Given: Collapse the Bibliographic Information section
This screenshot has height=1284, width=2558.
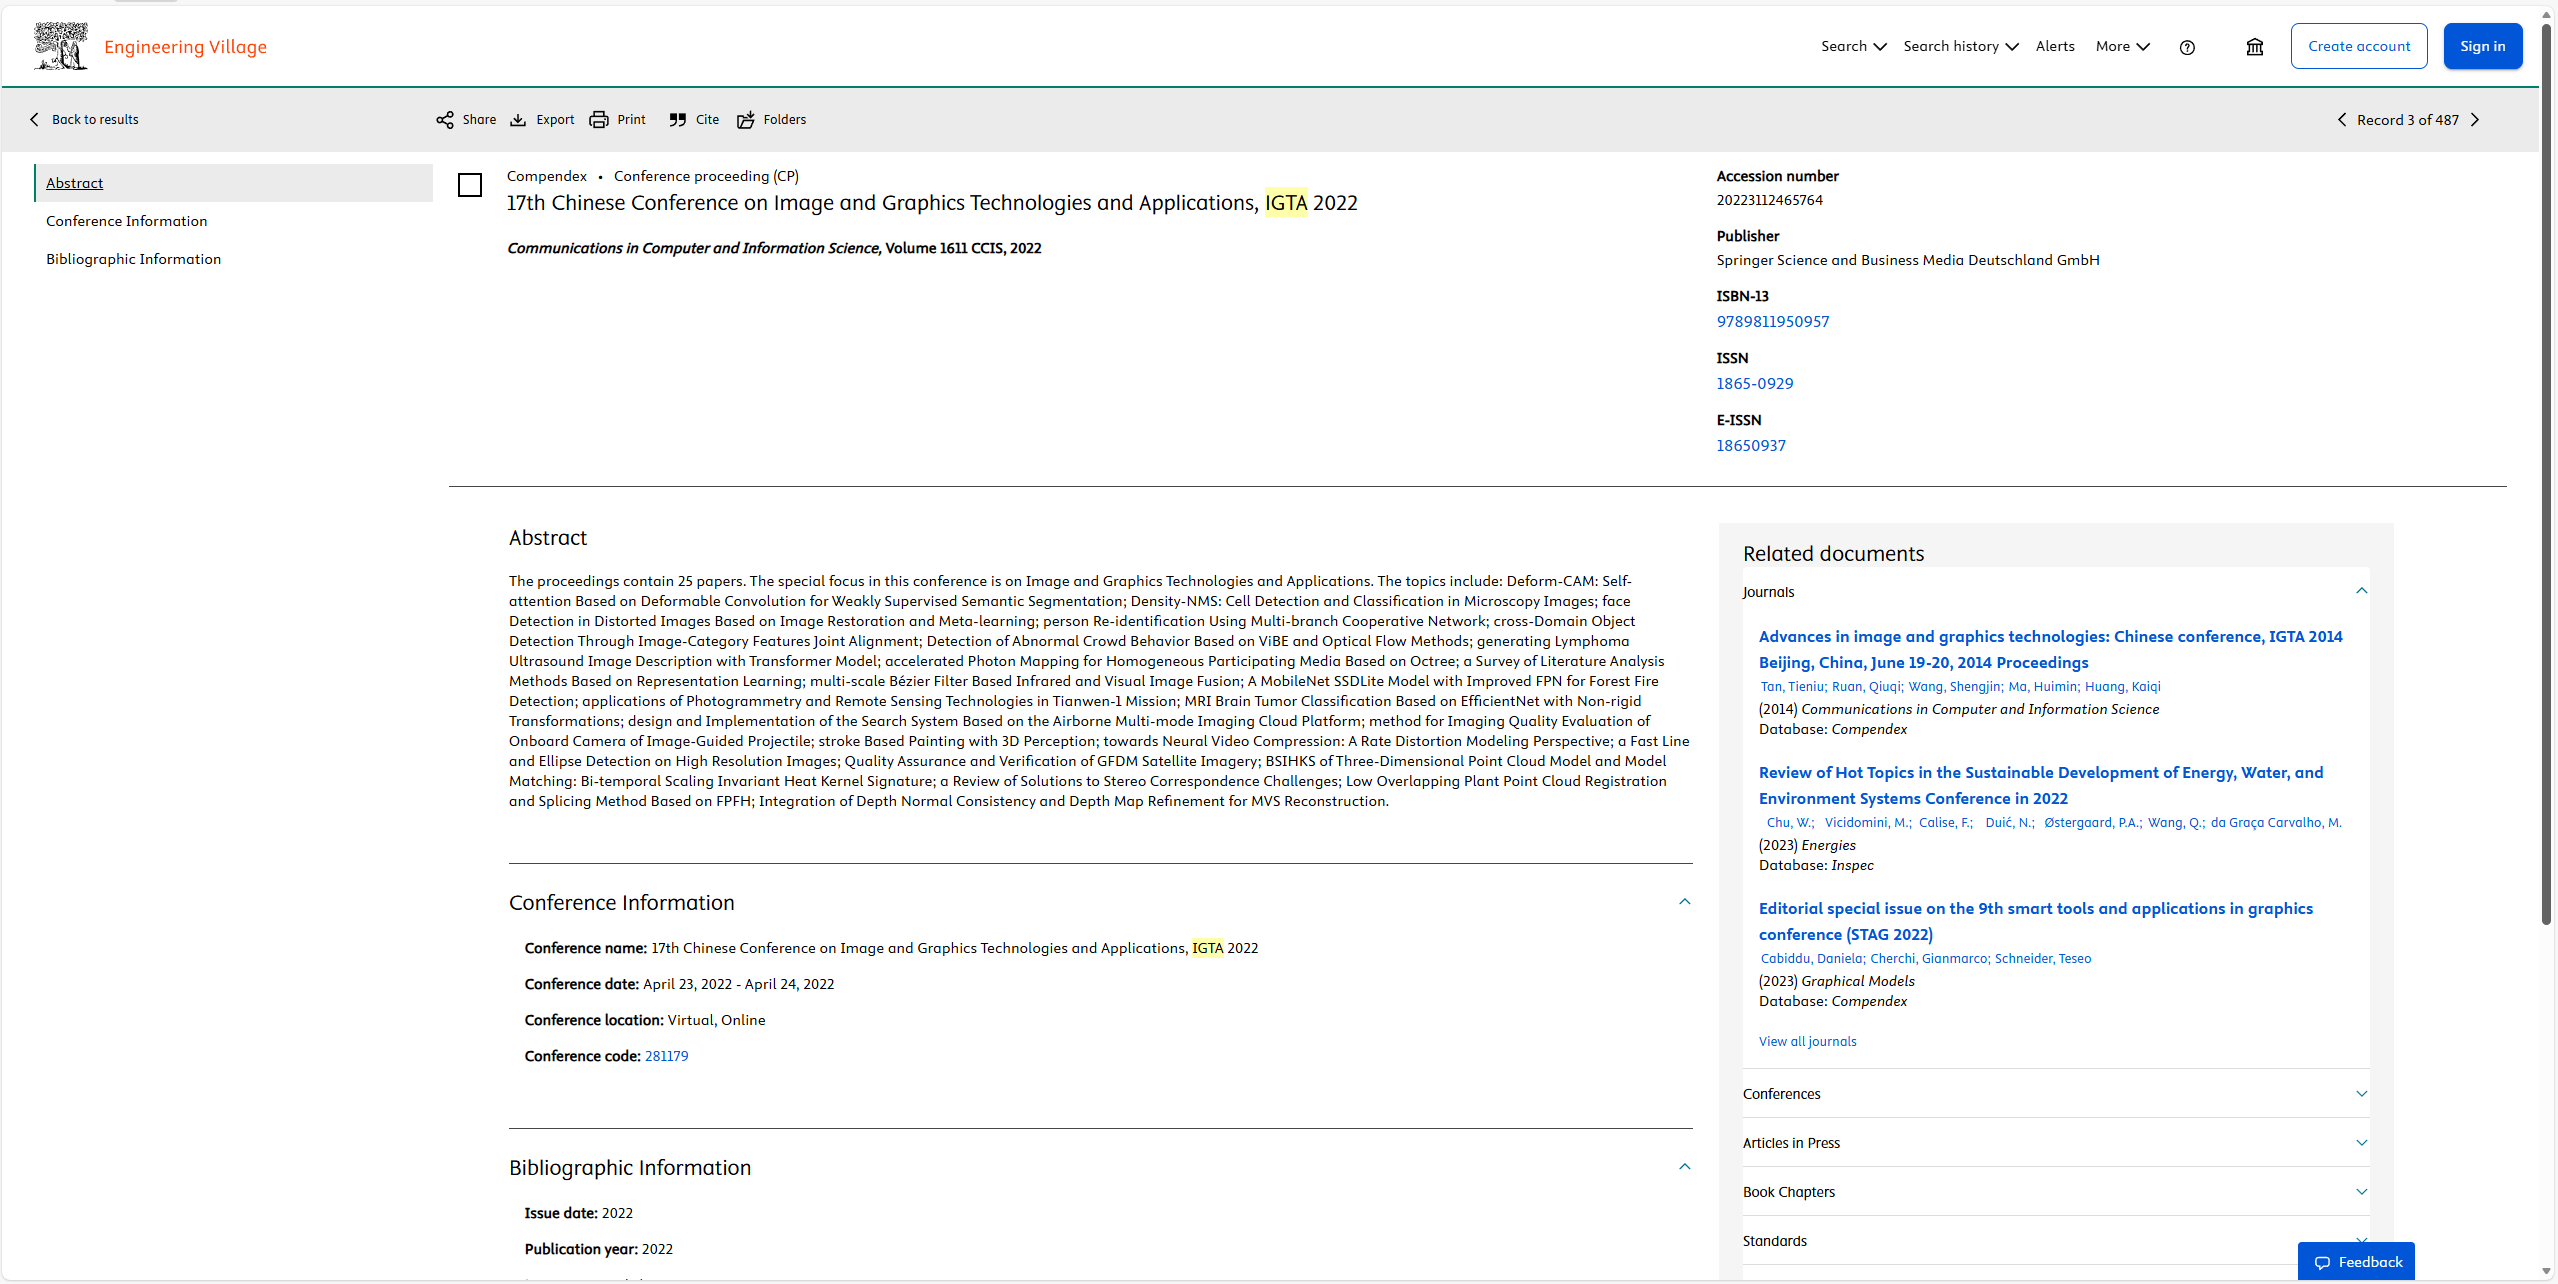Looking at the screenshot, I should 1685,1167.
